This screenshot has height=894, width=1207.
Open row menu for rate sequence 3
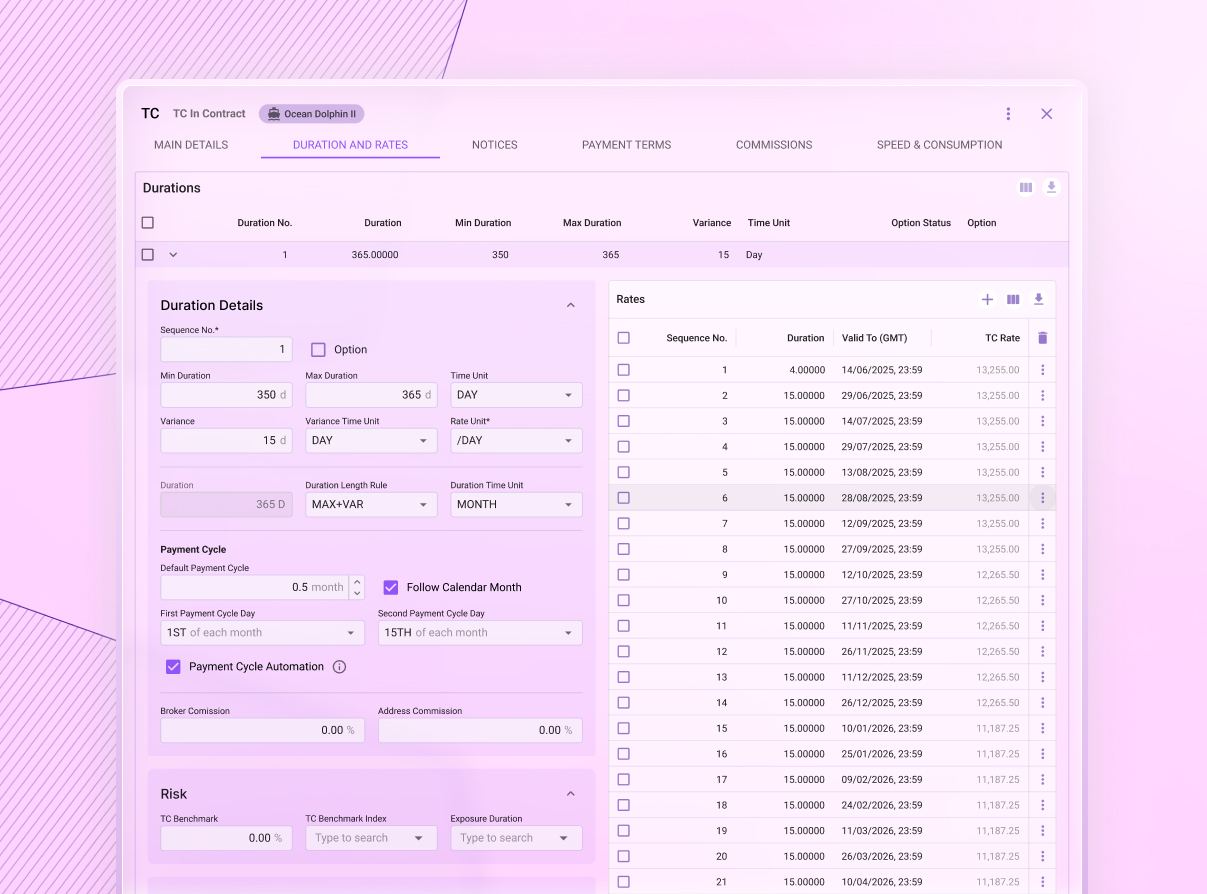click(1043, 421)
